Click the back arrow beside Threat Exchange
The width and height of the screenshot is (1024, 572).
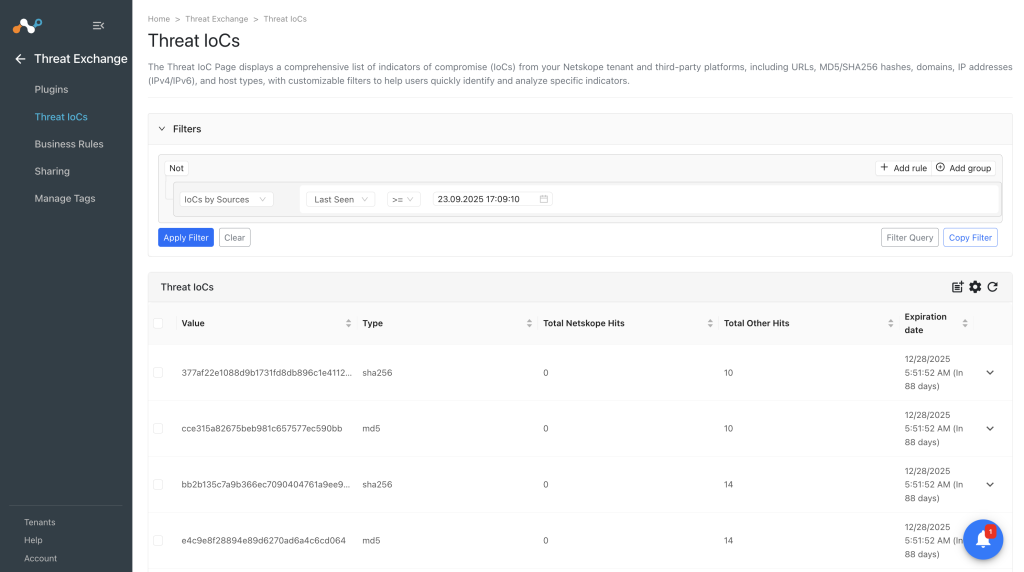click(20, 59)
